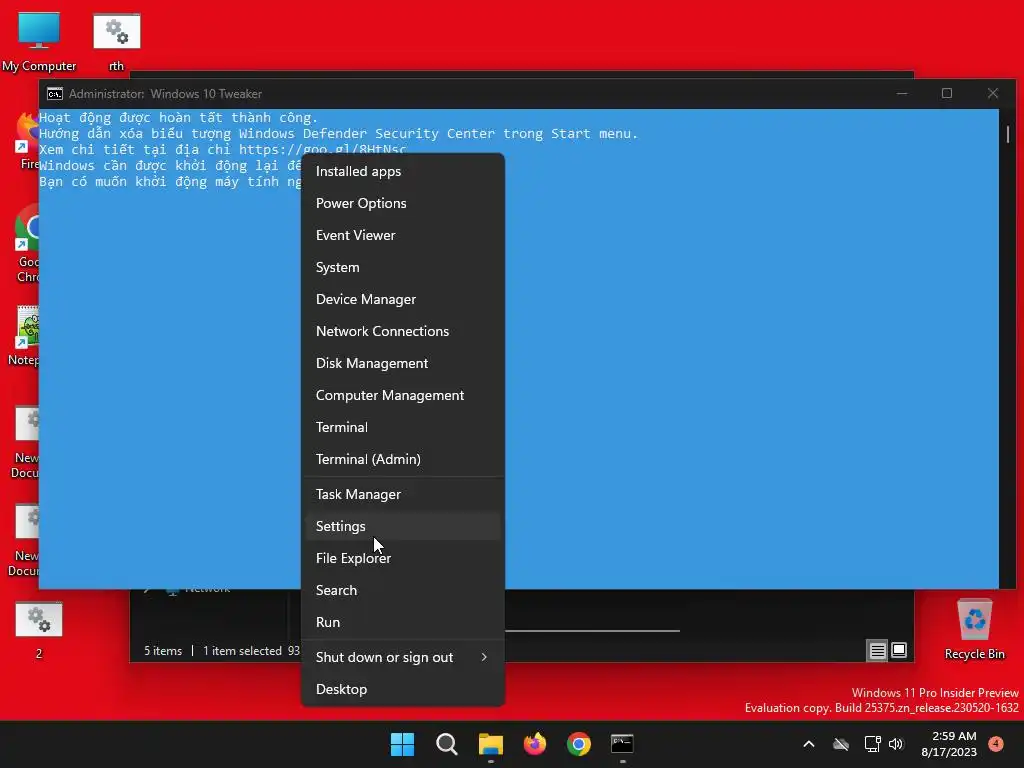The image size is (1024, 768).
Task: Open network status tray icon
Action: click(x=872, y=744)
